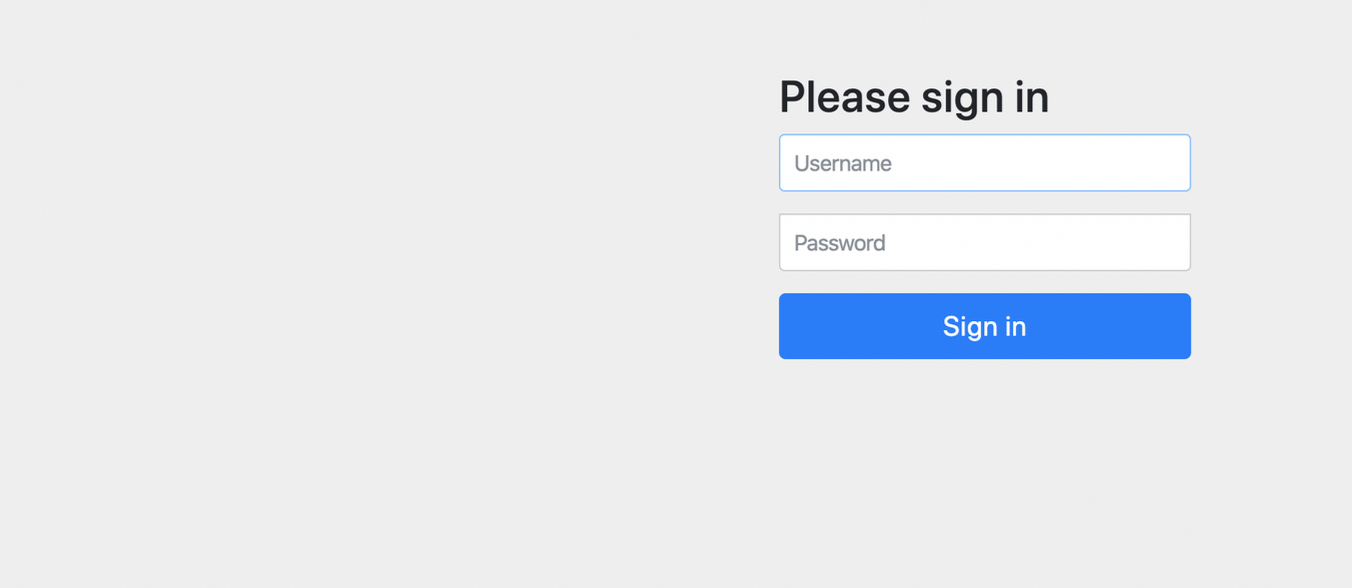Viewport: 1352px width, 588px height.
Task: Click the button below the Password field
Action: (x=984, y=326)
